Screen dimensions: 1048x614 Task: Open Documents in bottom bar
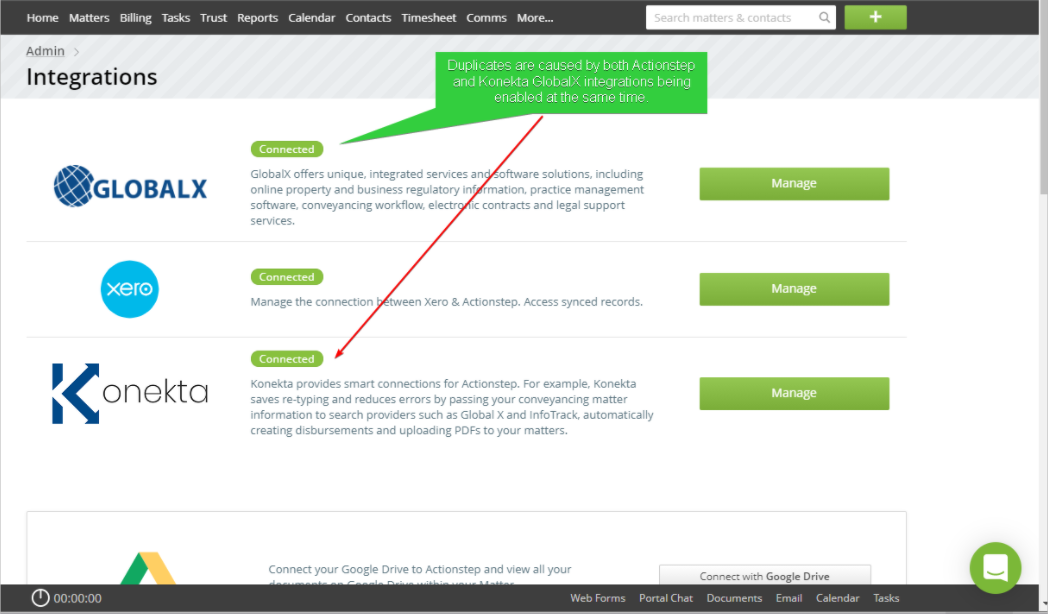coord(734,598)
